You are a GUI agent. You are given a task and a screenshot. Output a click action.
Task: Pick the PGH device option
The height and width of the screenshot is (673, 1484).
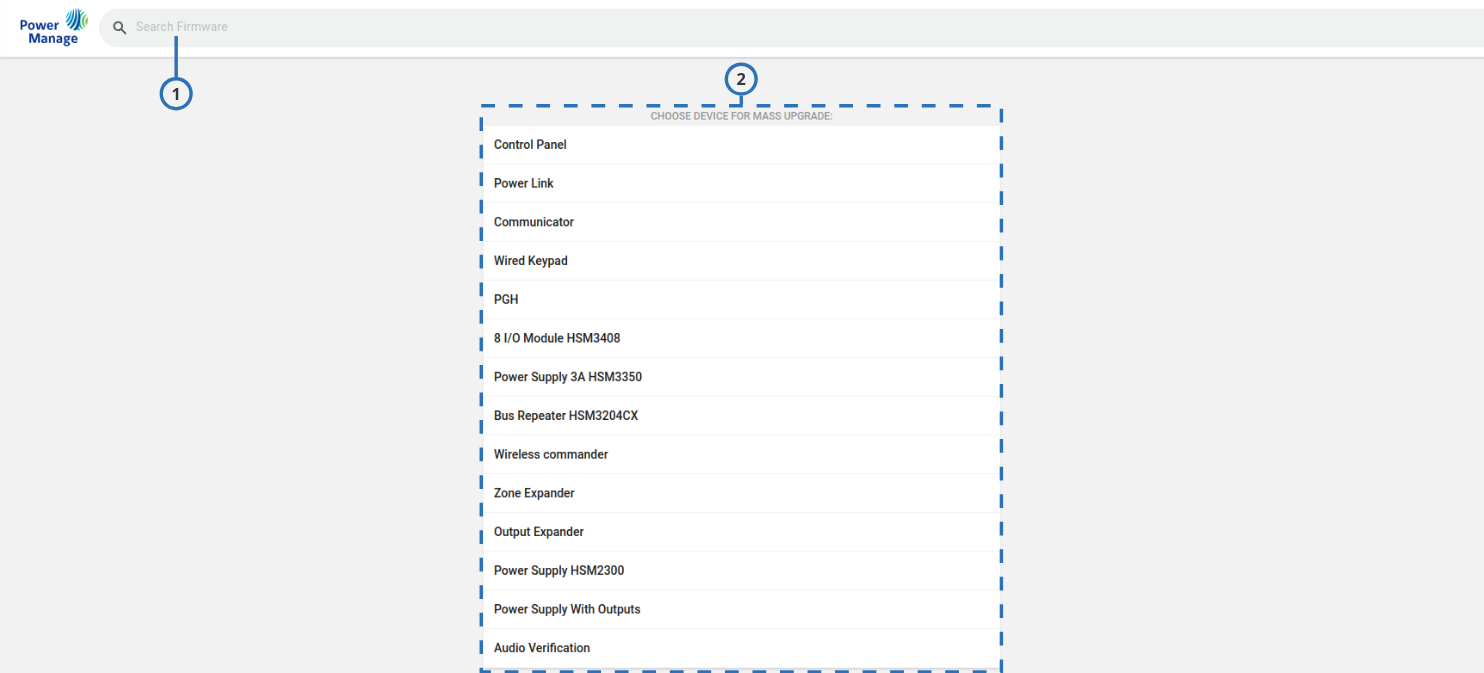[x=740, y=299]
